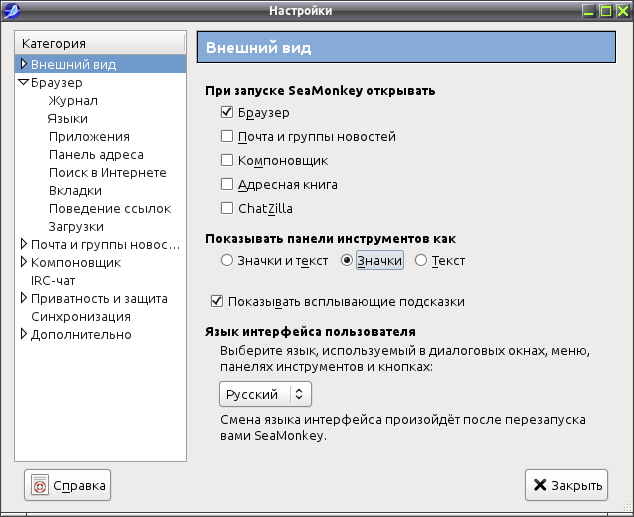This screenshot has height=517, width=634.
Task: Expand the Компоновщик tree arrow
Action: pyautogui.click(x=23, y=262)
